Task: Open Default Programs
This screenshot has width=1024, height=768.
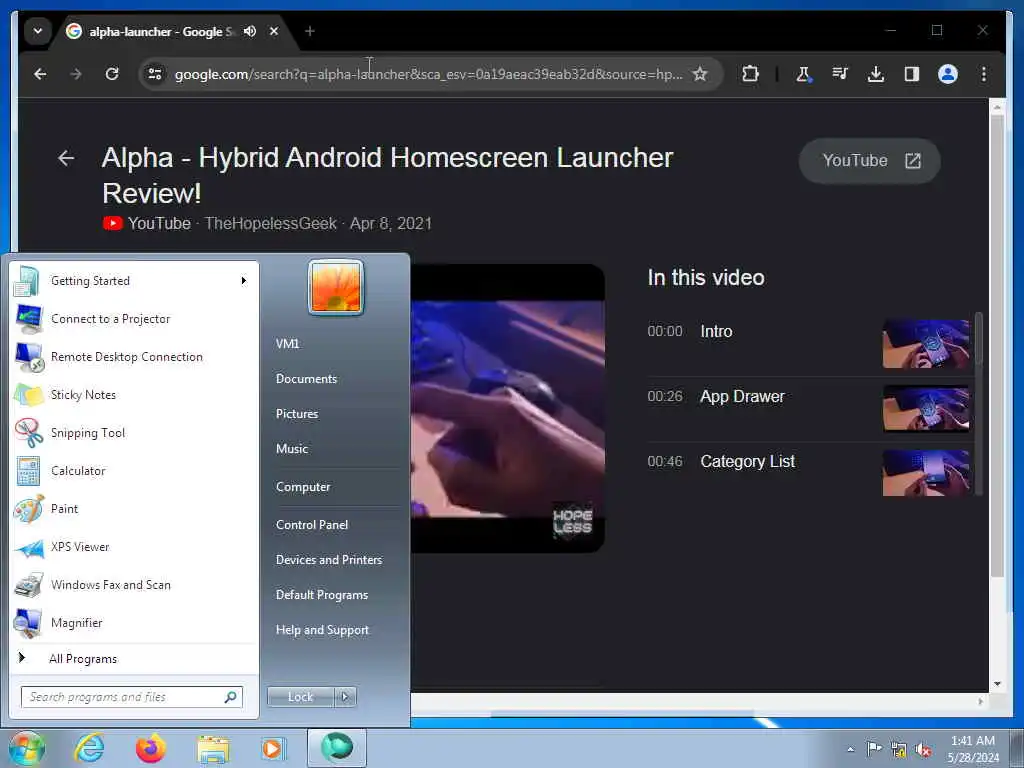Action: pos(334,595)
